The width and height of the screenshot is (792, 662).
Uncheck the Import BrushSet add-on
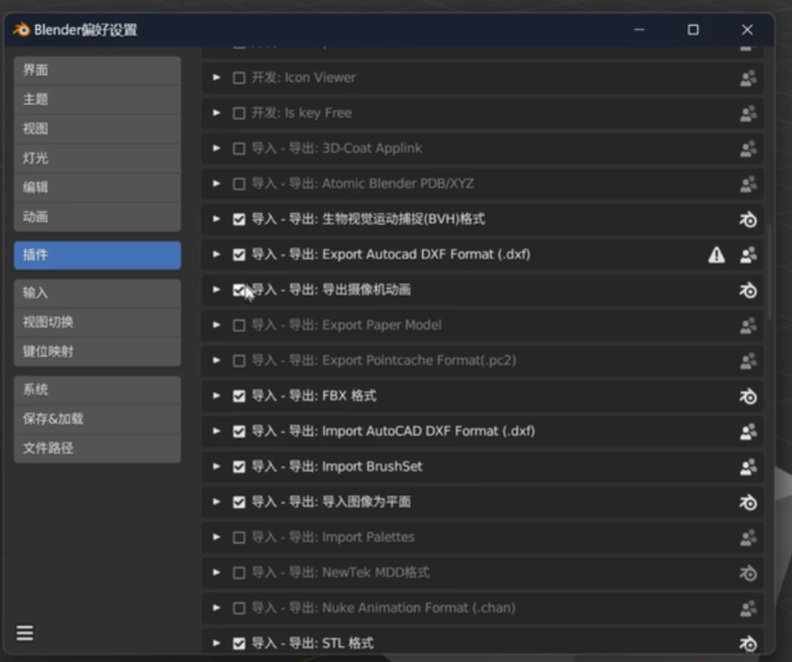click(239, 467)
